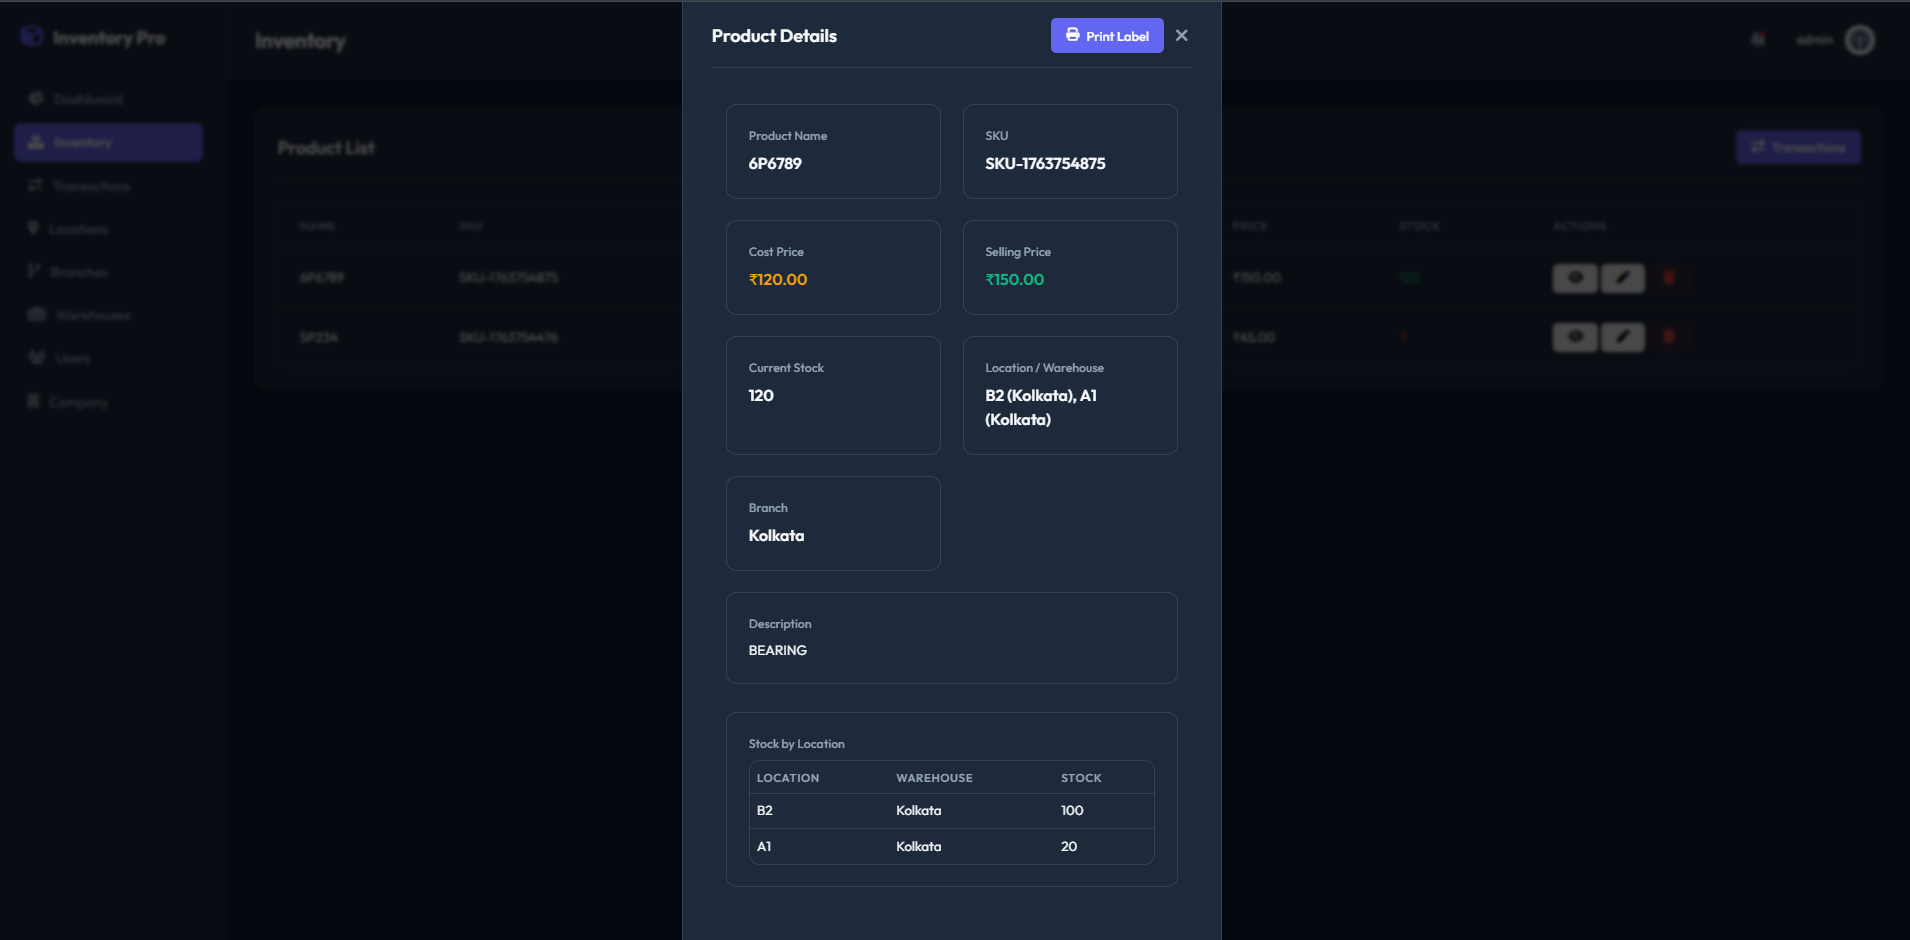Click the Inventory Pro logo icon
1910x940 pixels.
click(x=32, y=37)
